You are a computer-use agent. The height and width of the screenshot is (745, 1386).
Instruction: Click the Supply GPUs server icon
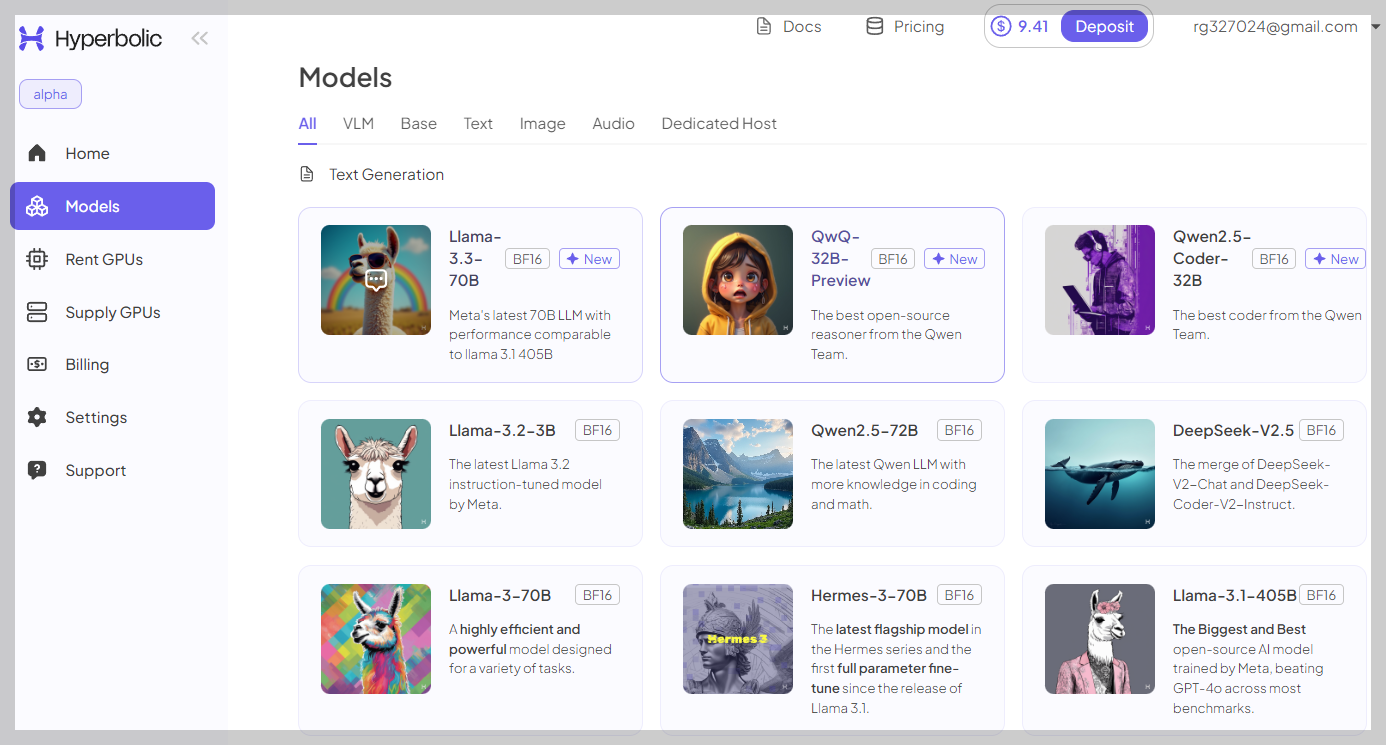pyautogui.click(x=37, y=312)
